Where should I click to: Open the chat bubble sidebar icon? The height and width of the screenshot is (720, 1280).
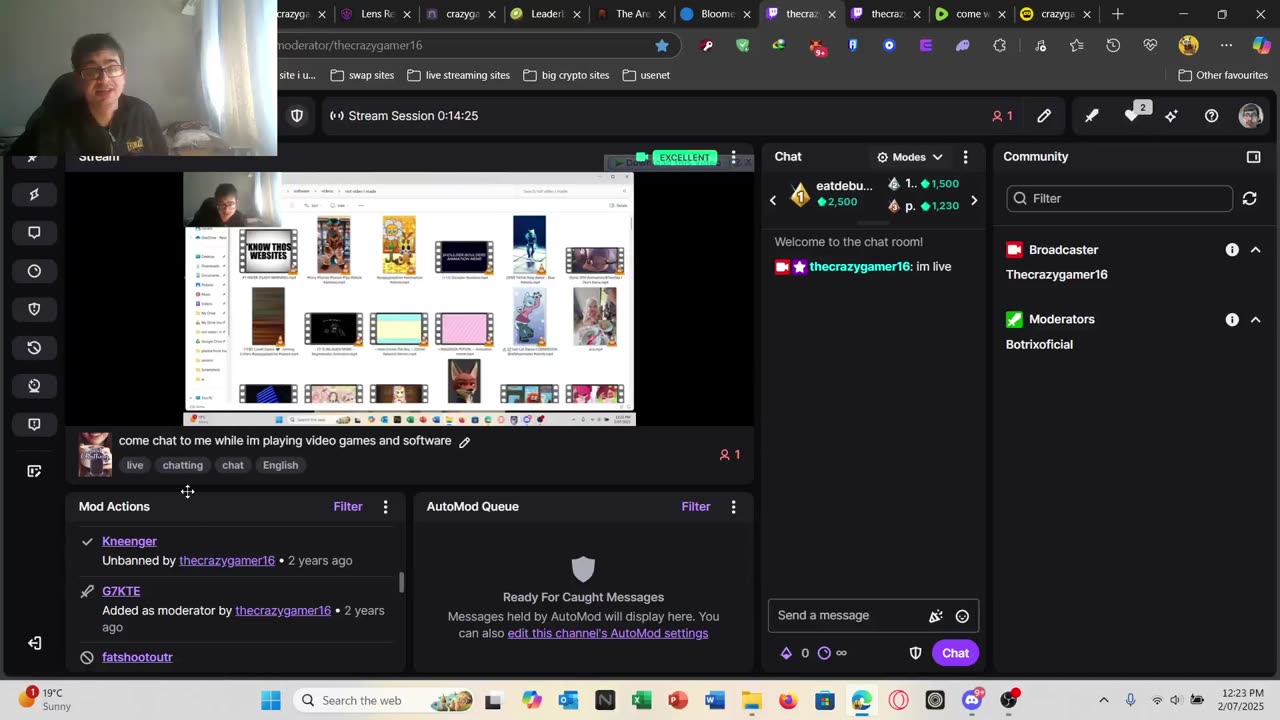[34, 232]
